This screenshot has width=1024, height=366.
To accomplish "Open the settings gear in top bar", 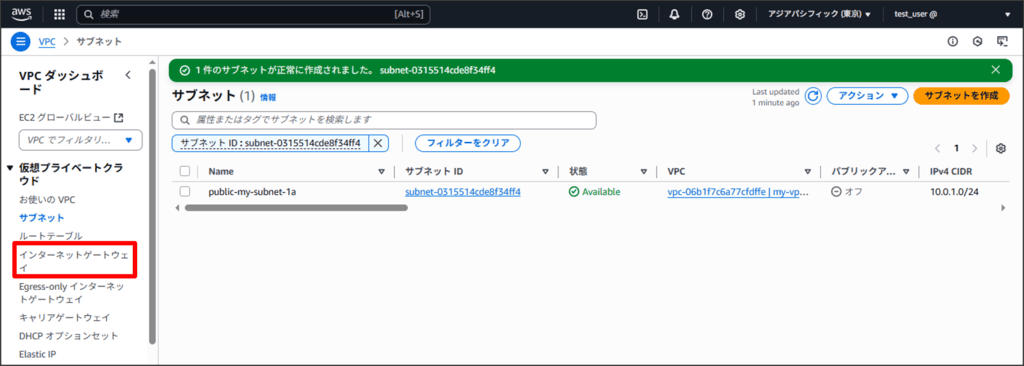I will [739, 14].
